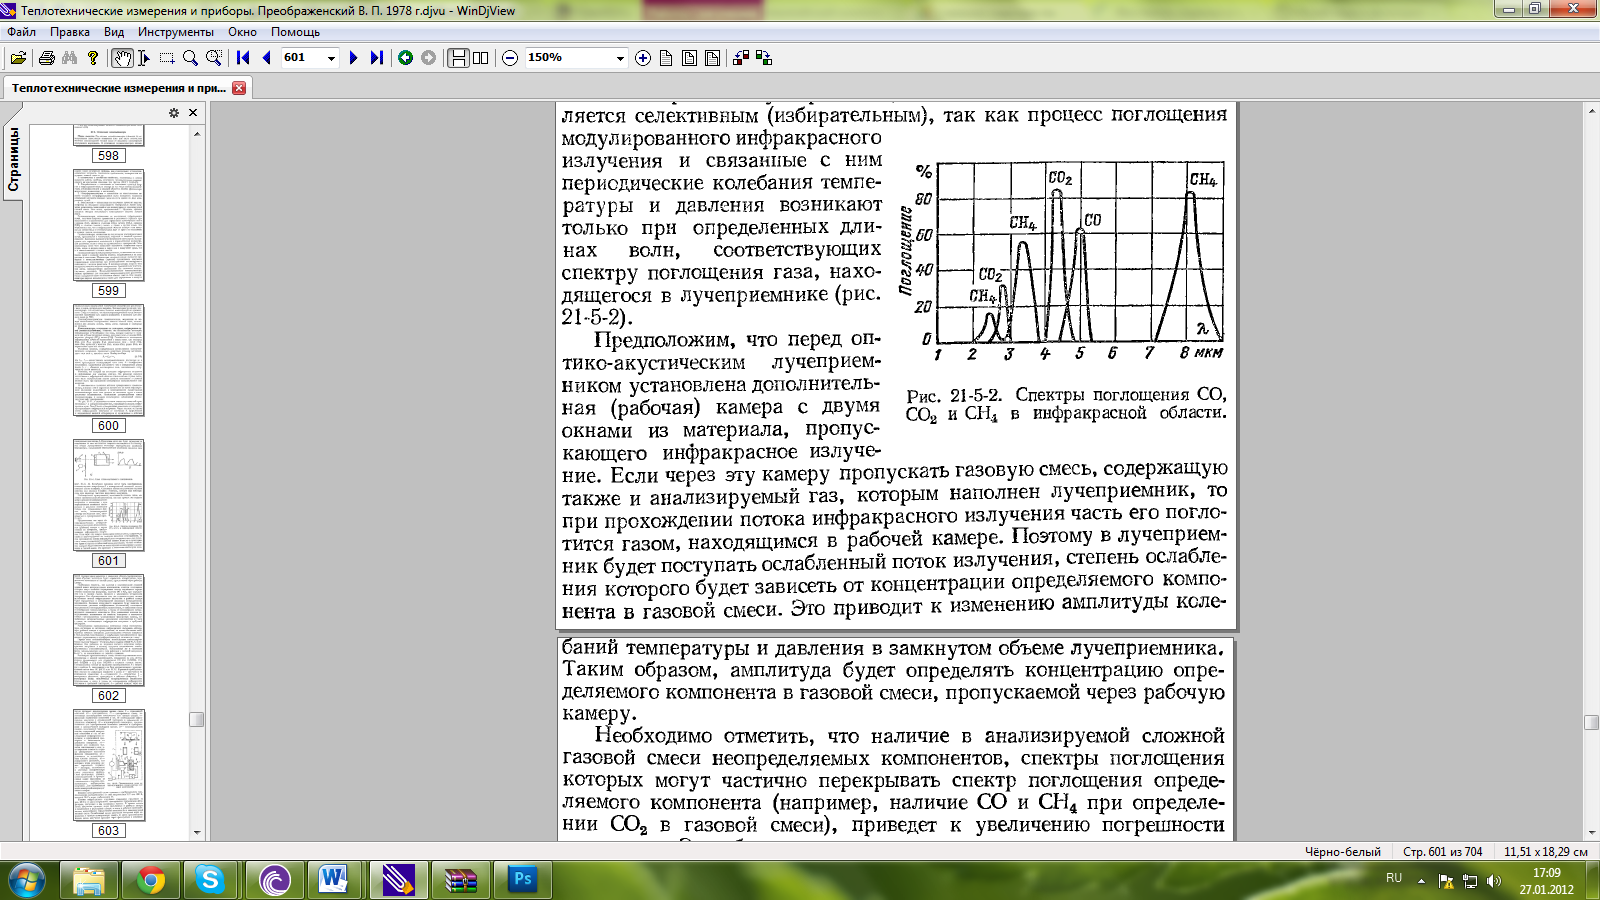1600x900 pixels.
Task: Click the yellow question mark help icon
Action: (x=93, y=58)
